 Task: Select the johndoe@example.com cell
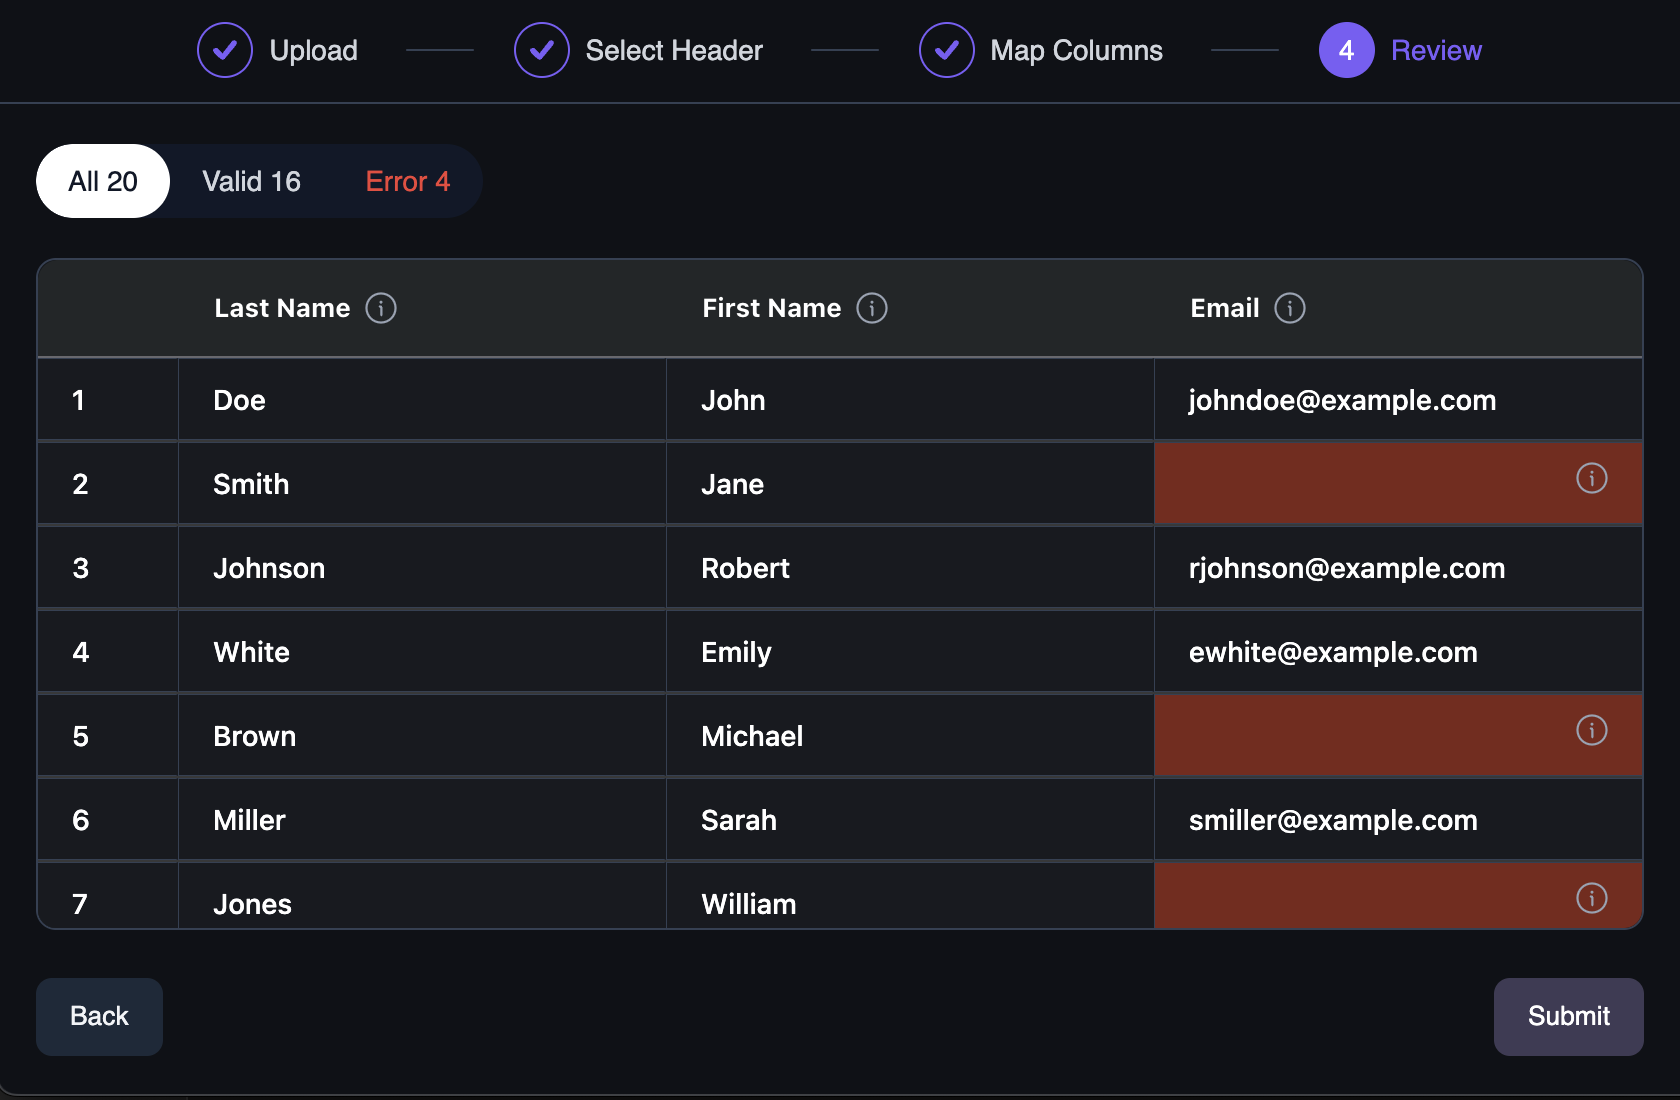point(1398,400)
